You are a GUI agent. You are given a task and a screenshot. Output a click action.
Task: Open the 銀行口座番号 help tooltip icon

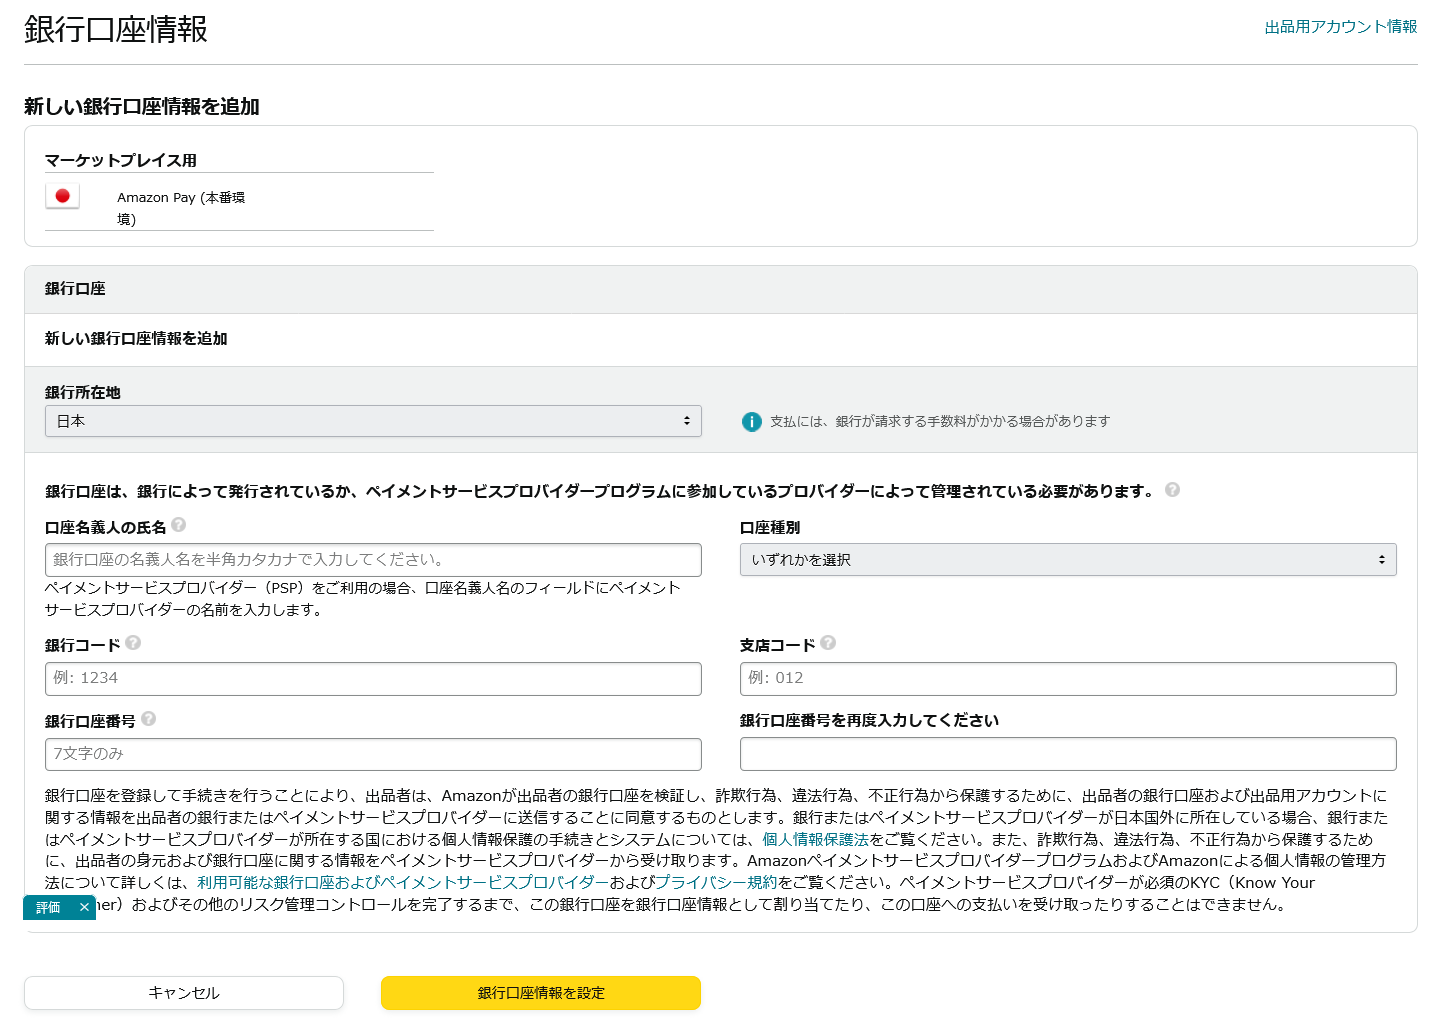(x=148, y=718)
